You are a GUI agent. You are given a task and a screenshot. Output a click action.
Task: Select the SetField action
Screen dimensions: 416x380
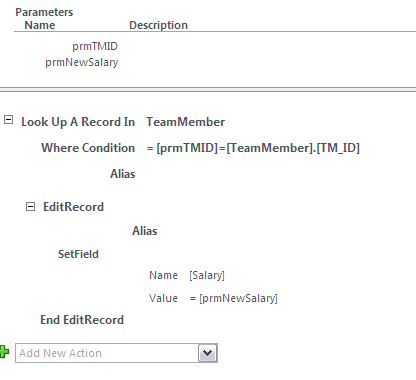[x=78, y=254]
